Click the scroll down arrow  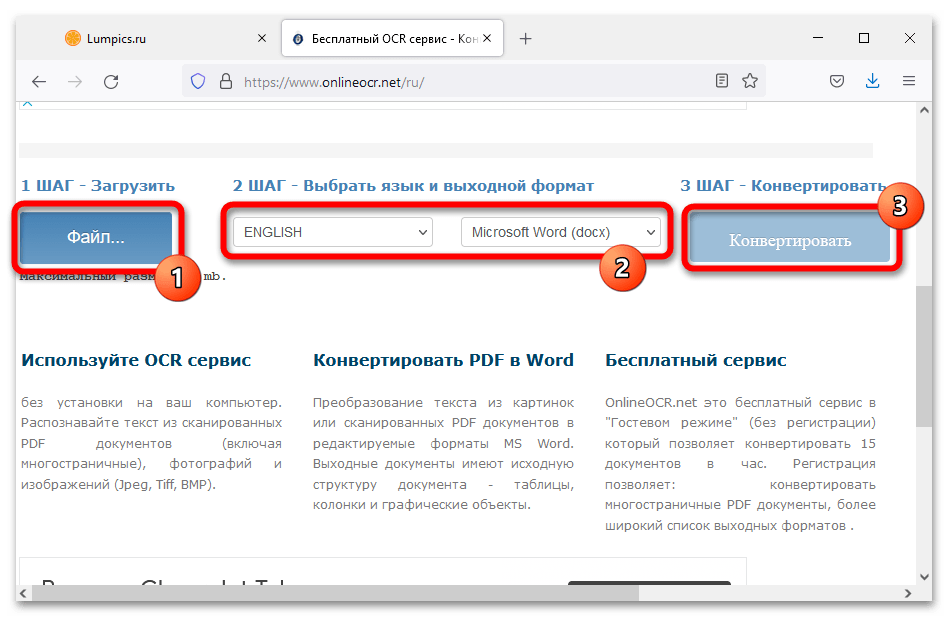pyautogui.click(x=924, y=577)
